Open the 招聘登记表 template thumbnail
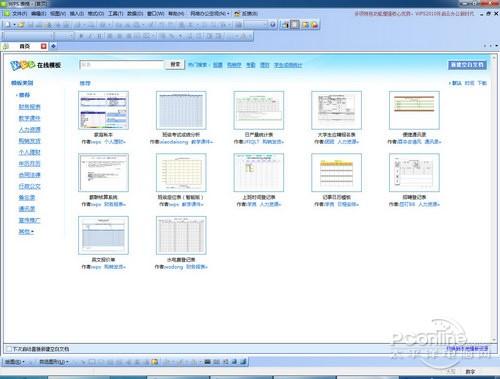The image size is (500, 379). click(414, 172)
